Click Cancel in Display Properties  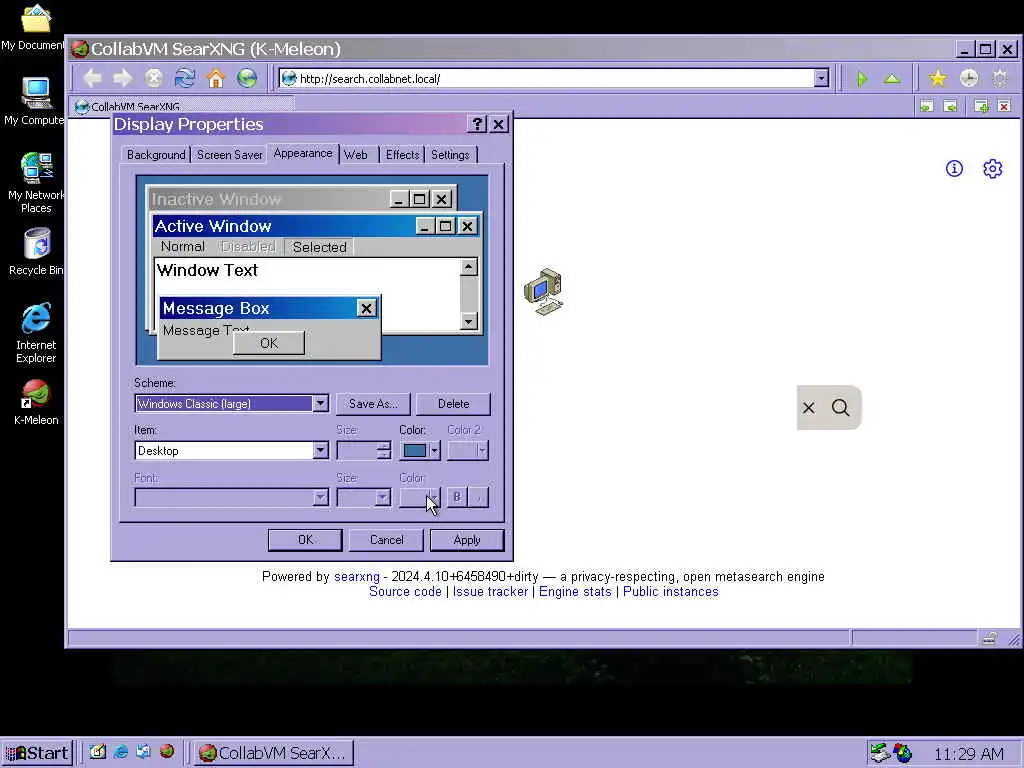[387, 540]
